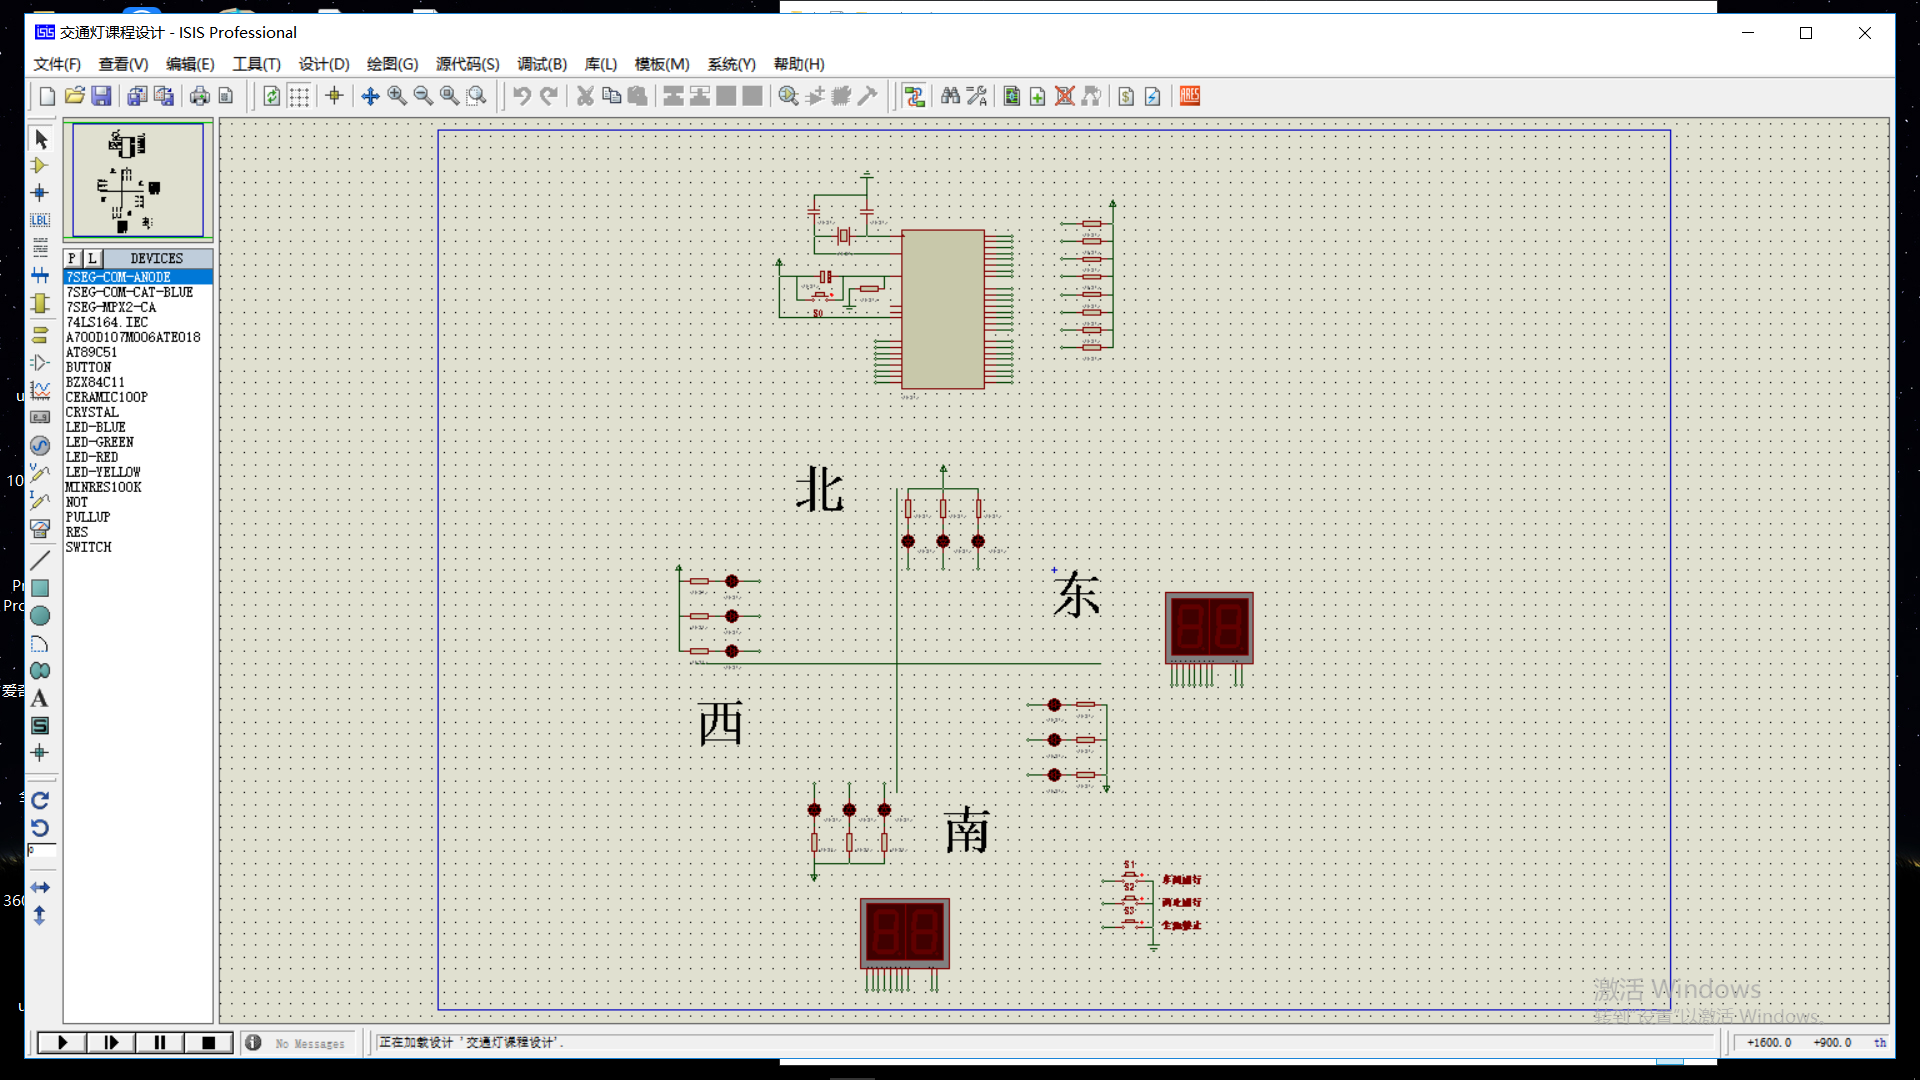The width and height of the screenshot is (1920, 1080).
Task: Open the 调试(B) menu
Action: (x=542, y=64)
